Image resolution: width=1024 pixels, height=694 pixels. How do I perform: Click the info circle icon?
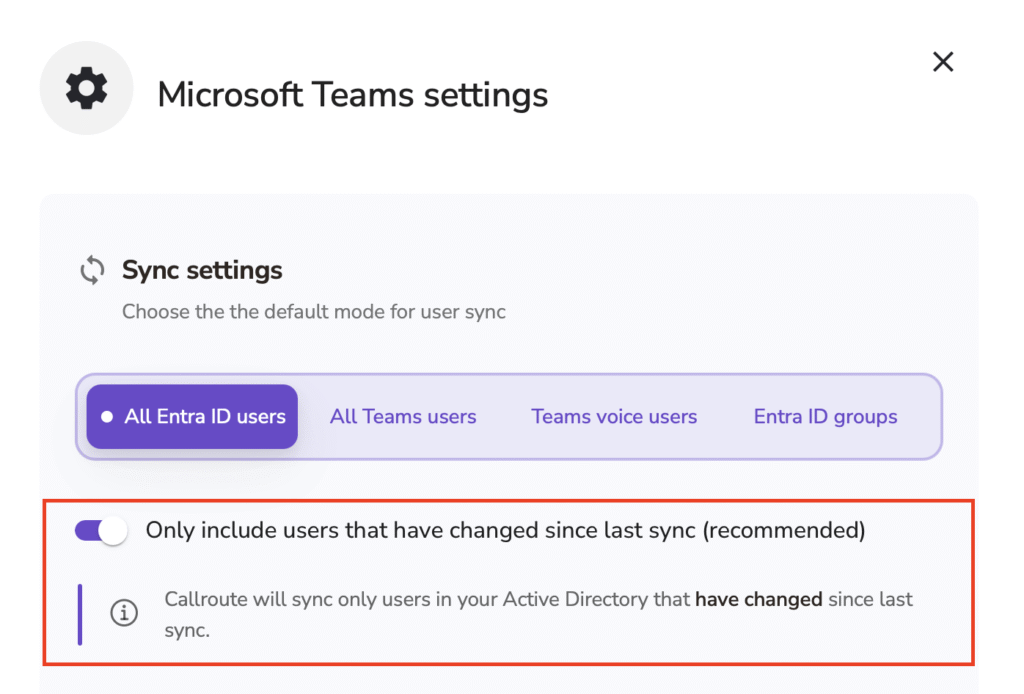point(124,614)
